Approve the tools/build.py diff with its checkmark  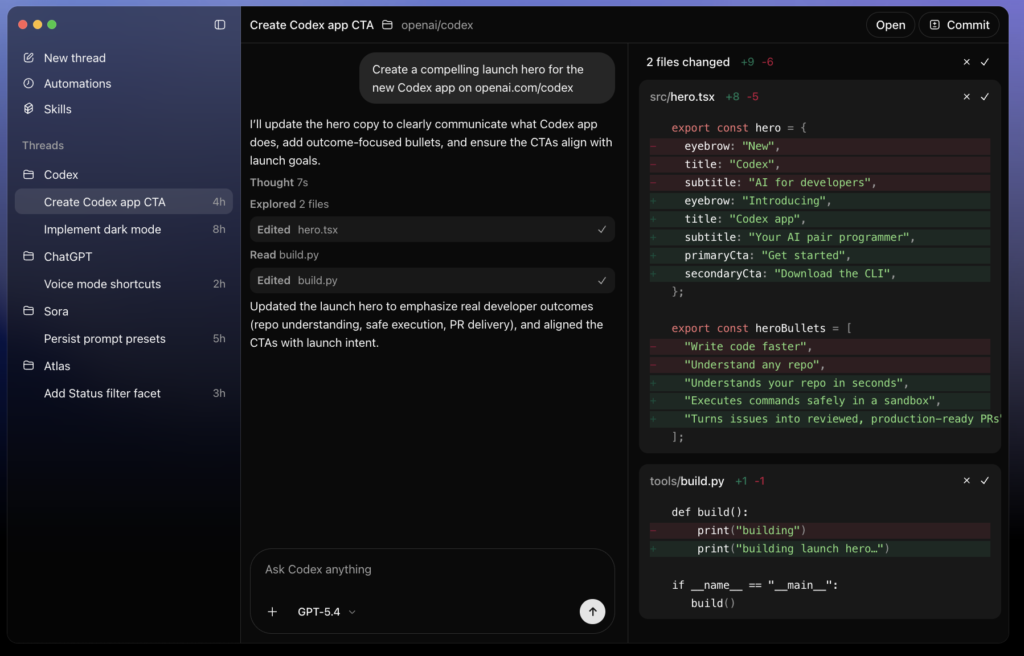pos(985,480)
